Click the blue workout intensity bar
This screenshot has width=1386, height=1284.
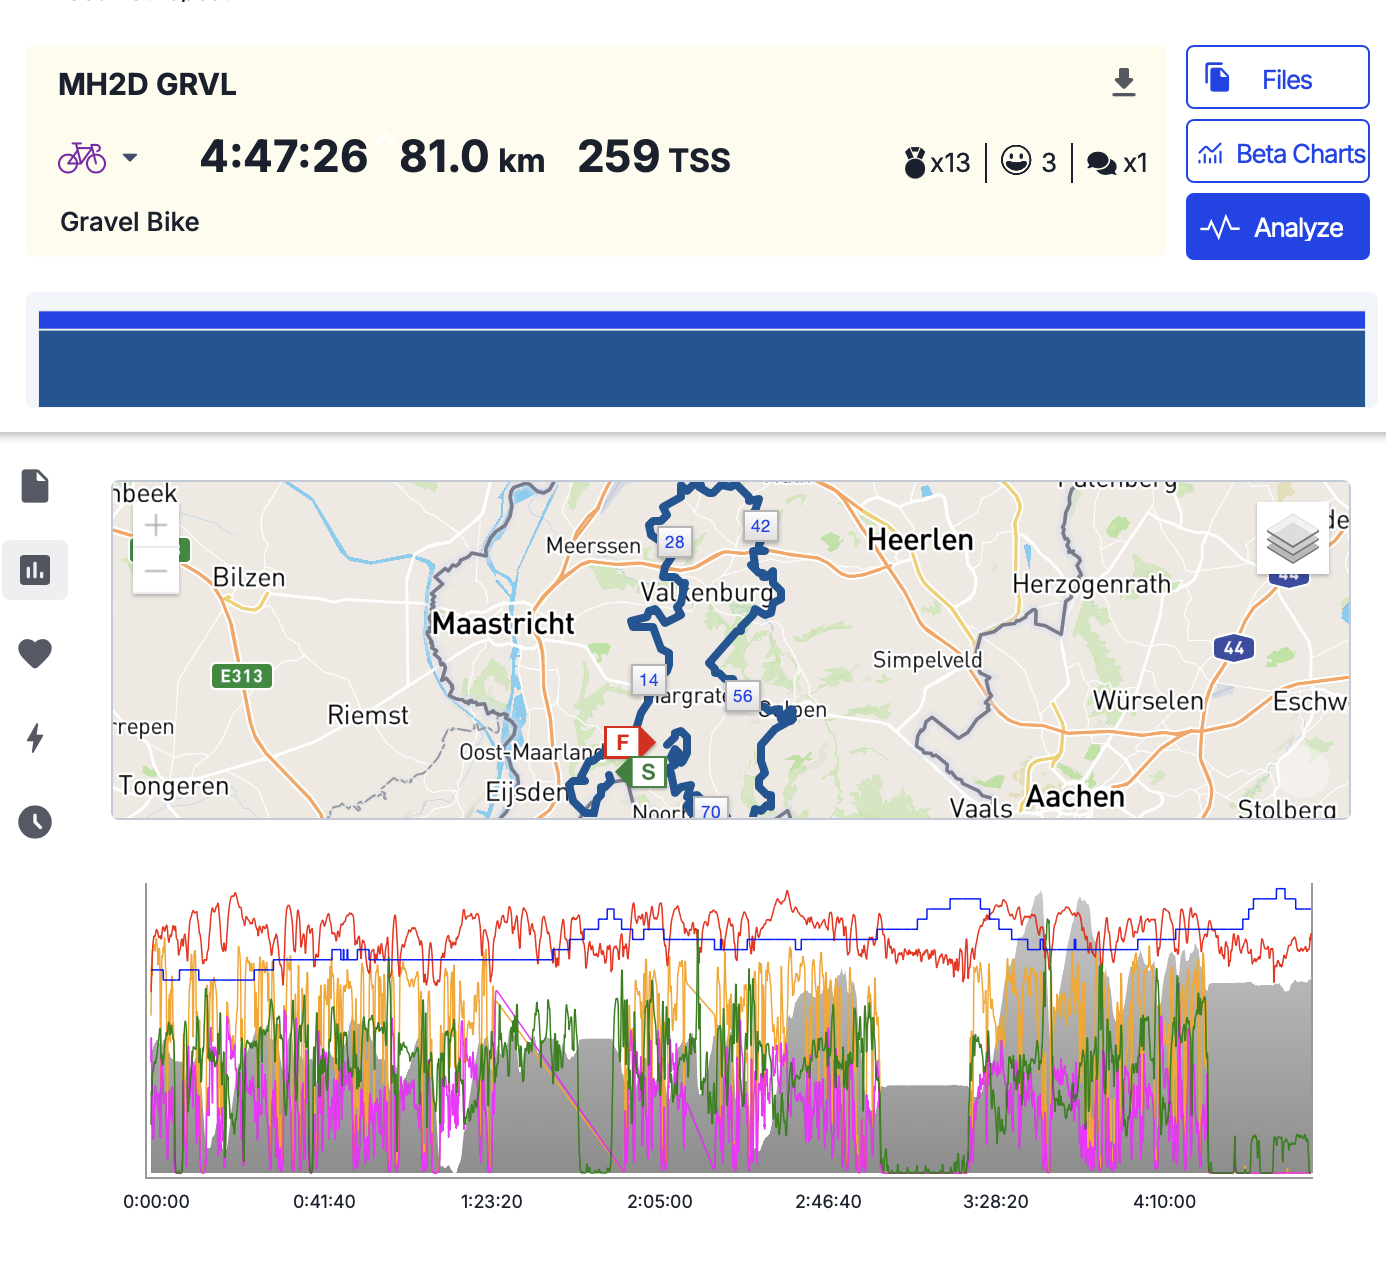[x=701, y=367]
